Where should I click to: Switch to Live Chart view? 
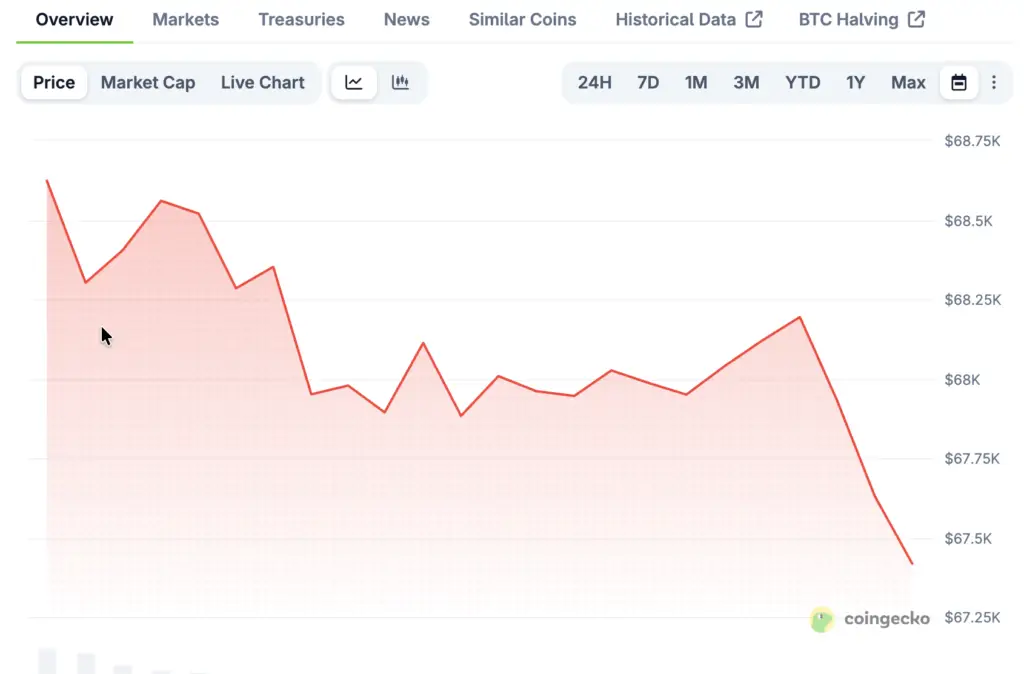(x=263, y=83)
